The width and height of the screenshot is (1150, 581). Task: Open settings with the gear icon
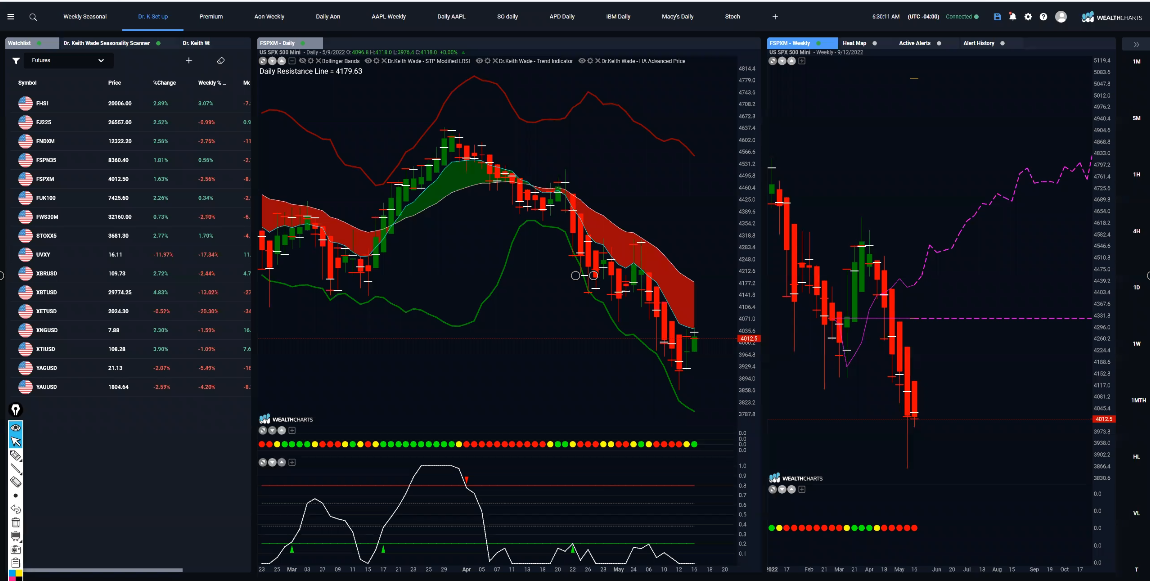pos(1028,17)
